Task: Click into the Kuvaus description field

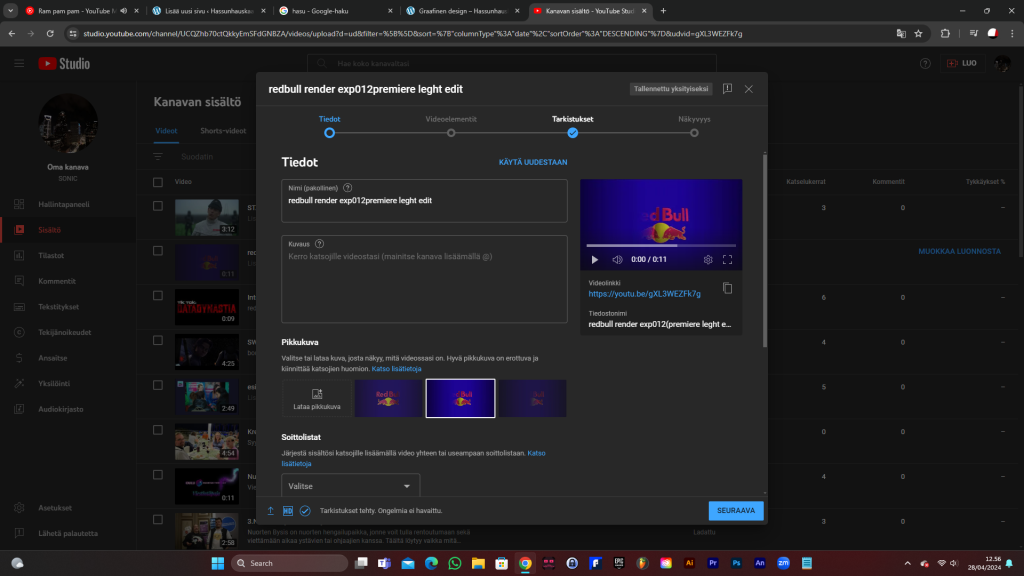Action: coord(424,279)
